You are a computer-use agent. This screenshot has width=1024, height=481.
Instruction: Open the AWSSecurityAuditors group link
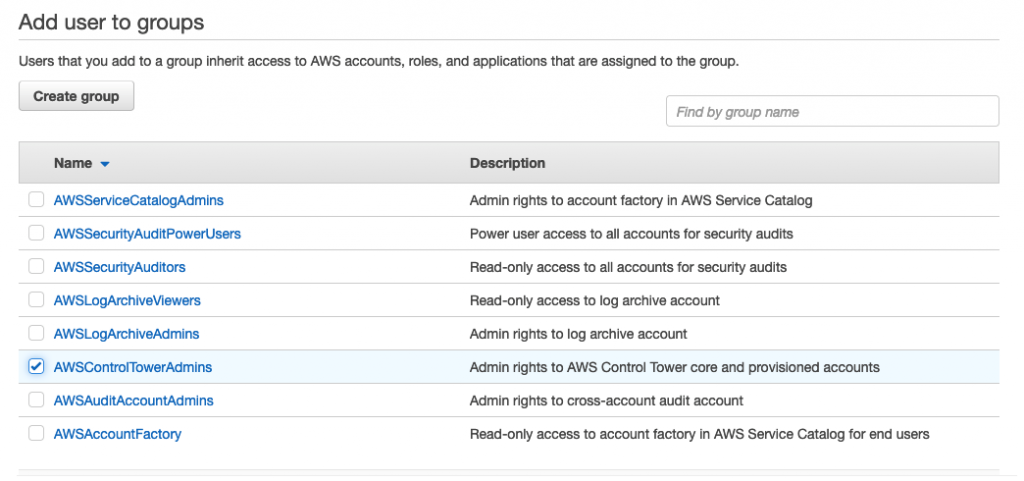pyautogui.click(x=120, y=267)
